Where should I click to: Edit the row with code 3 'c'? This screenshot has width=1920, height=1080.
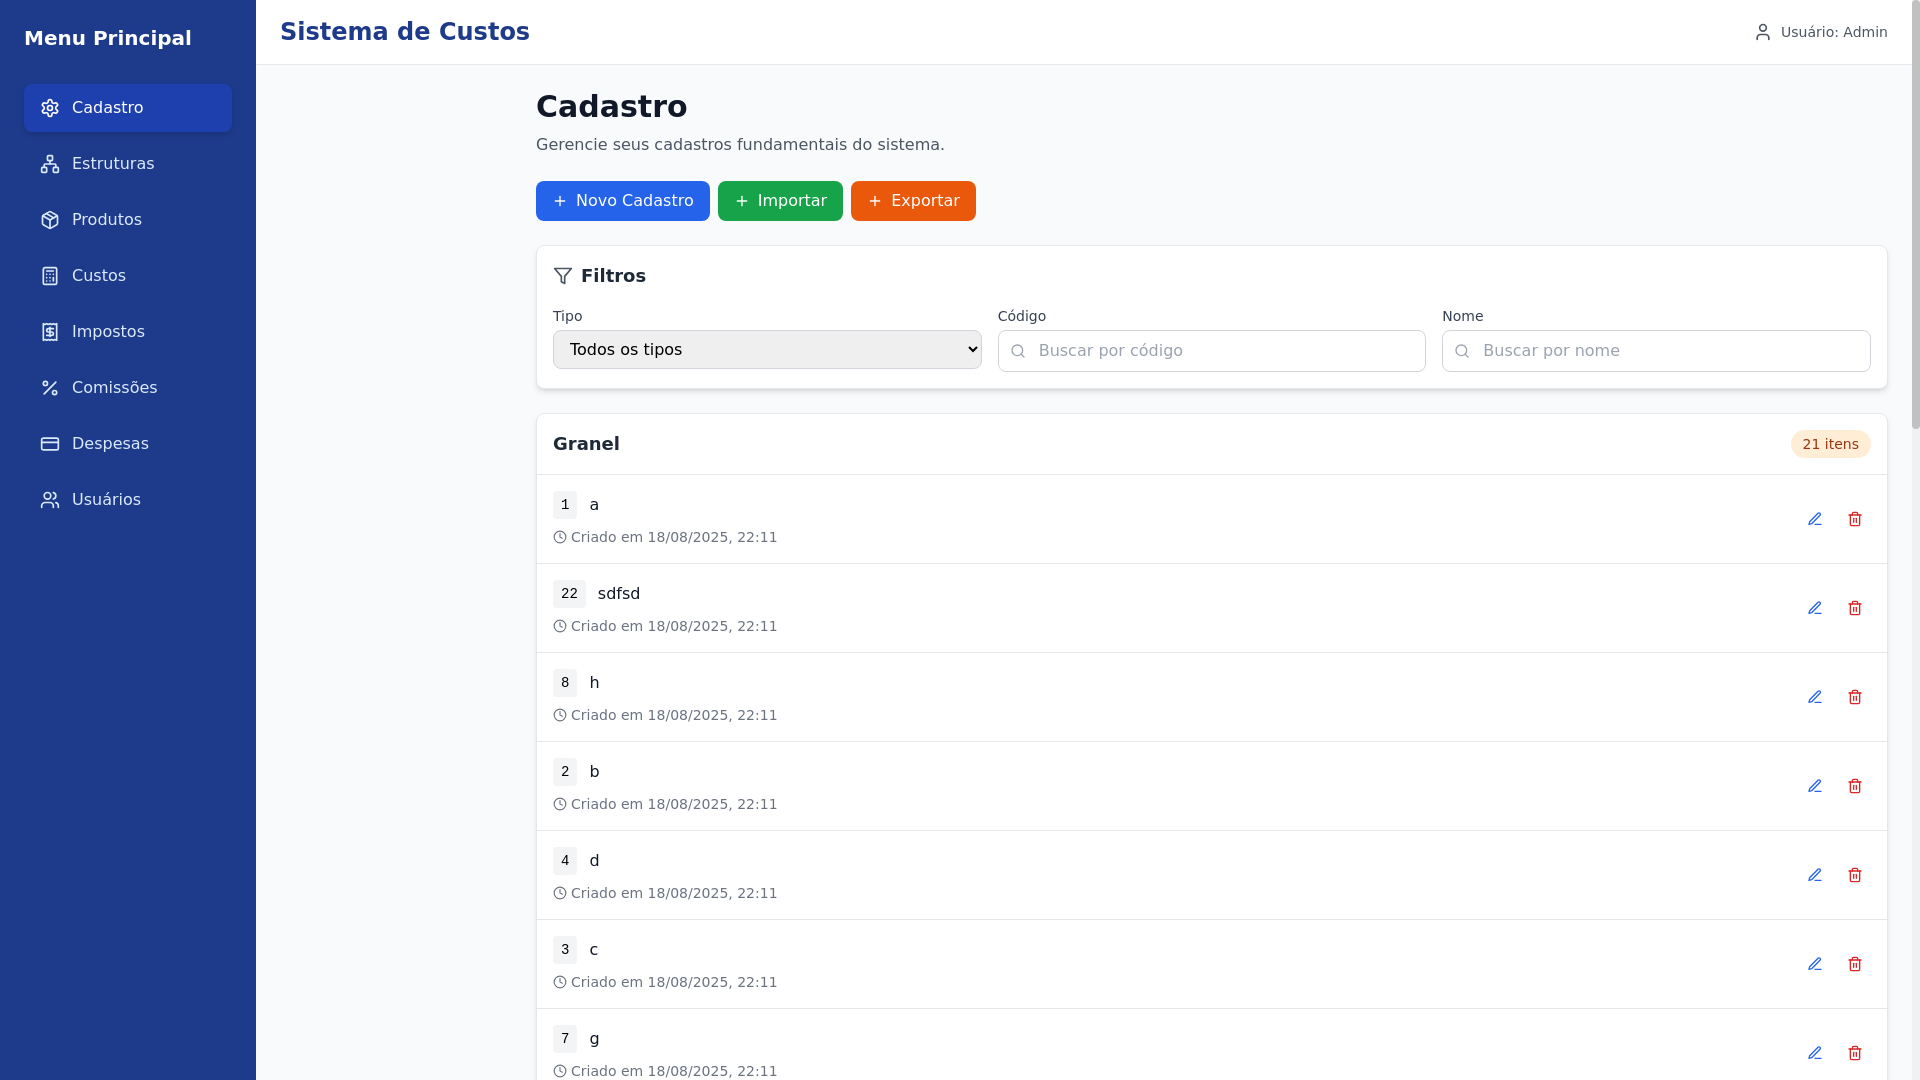click(1815, 964)
